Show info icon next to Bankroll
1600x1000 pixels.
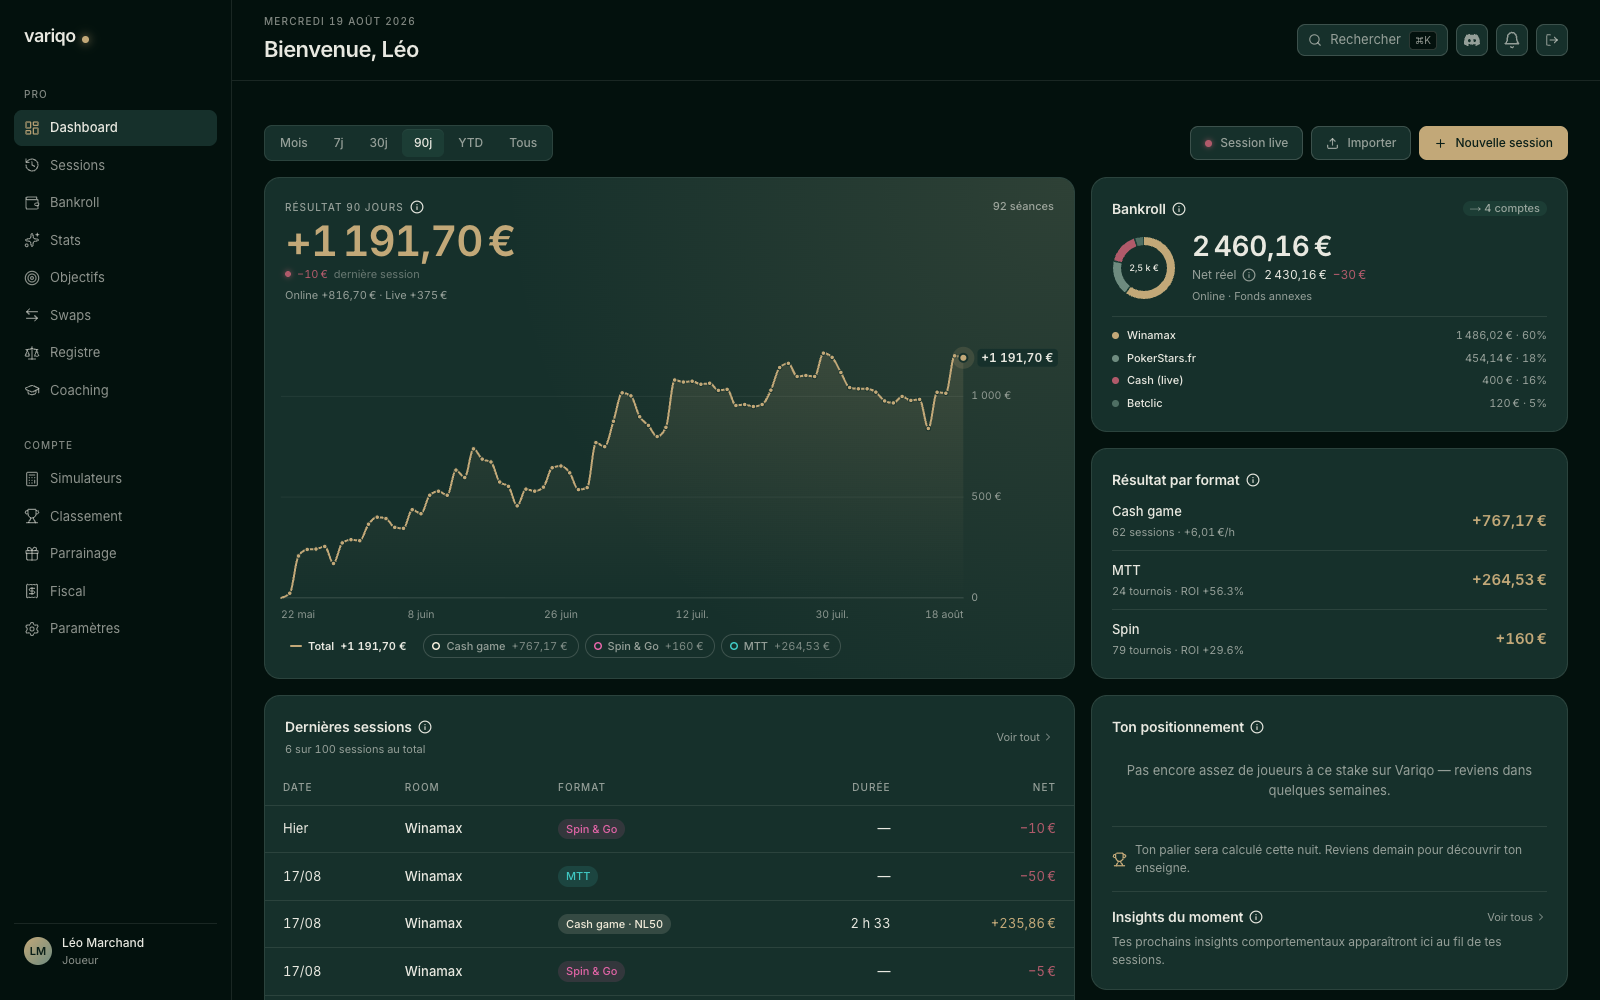(x=1179, y=209)
